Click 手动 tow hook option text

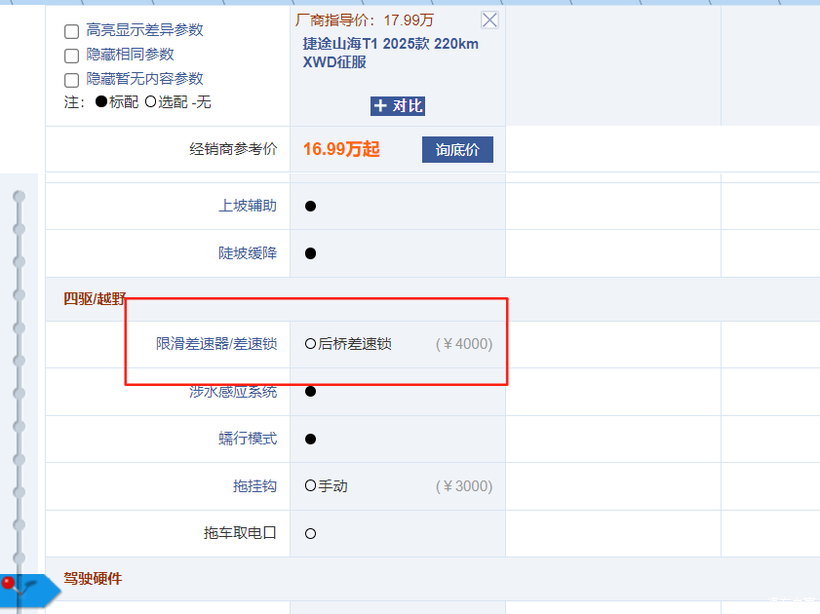click(333, 486)
